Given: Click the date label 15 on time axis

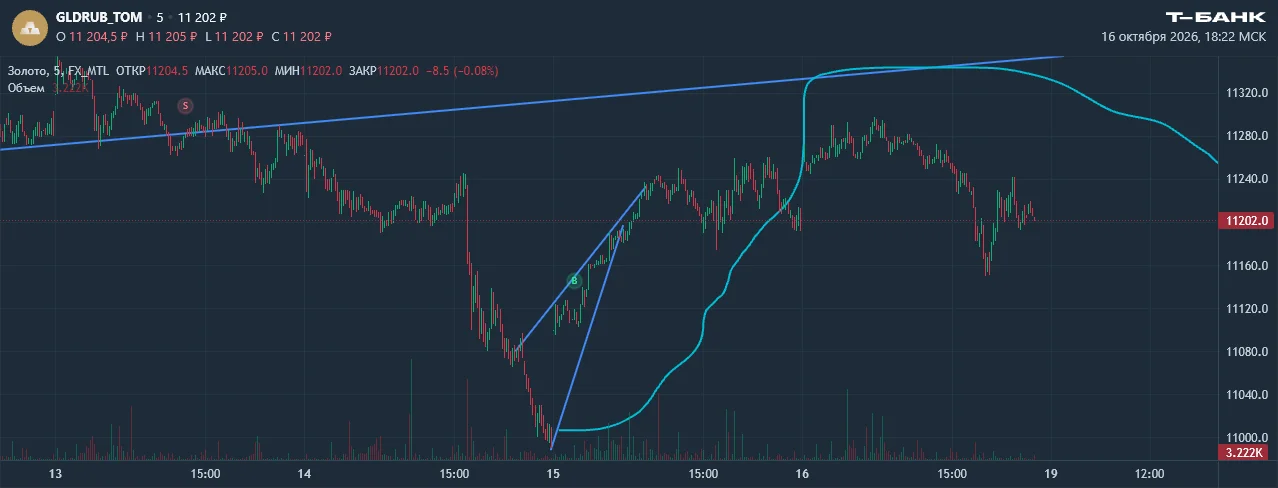Looking at the screenshot, I should [x=553, y=473].
